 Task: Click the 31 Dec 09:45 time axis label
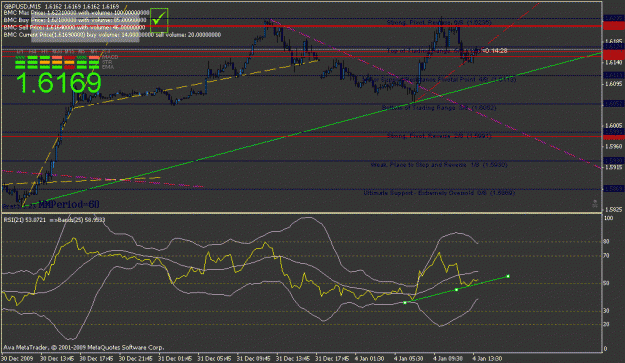tap(254, 358)
